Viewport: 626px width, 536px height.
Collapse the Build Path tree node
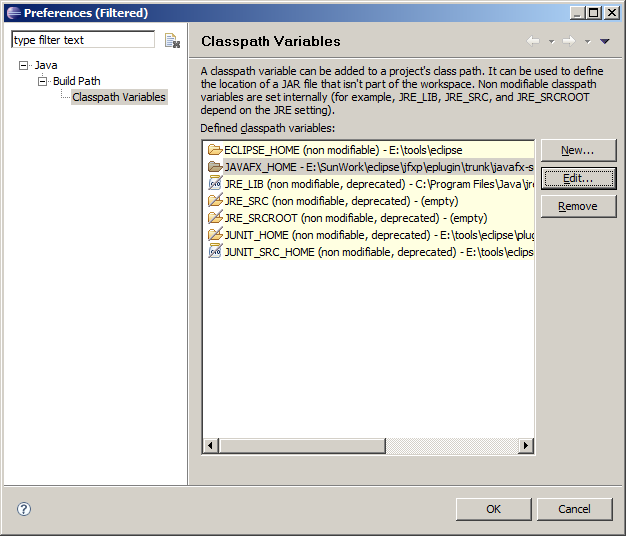point(43,82)
